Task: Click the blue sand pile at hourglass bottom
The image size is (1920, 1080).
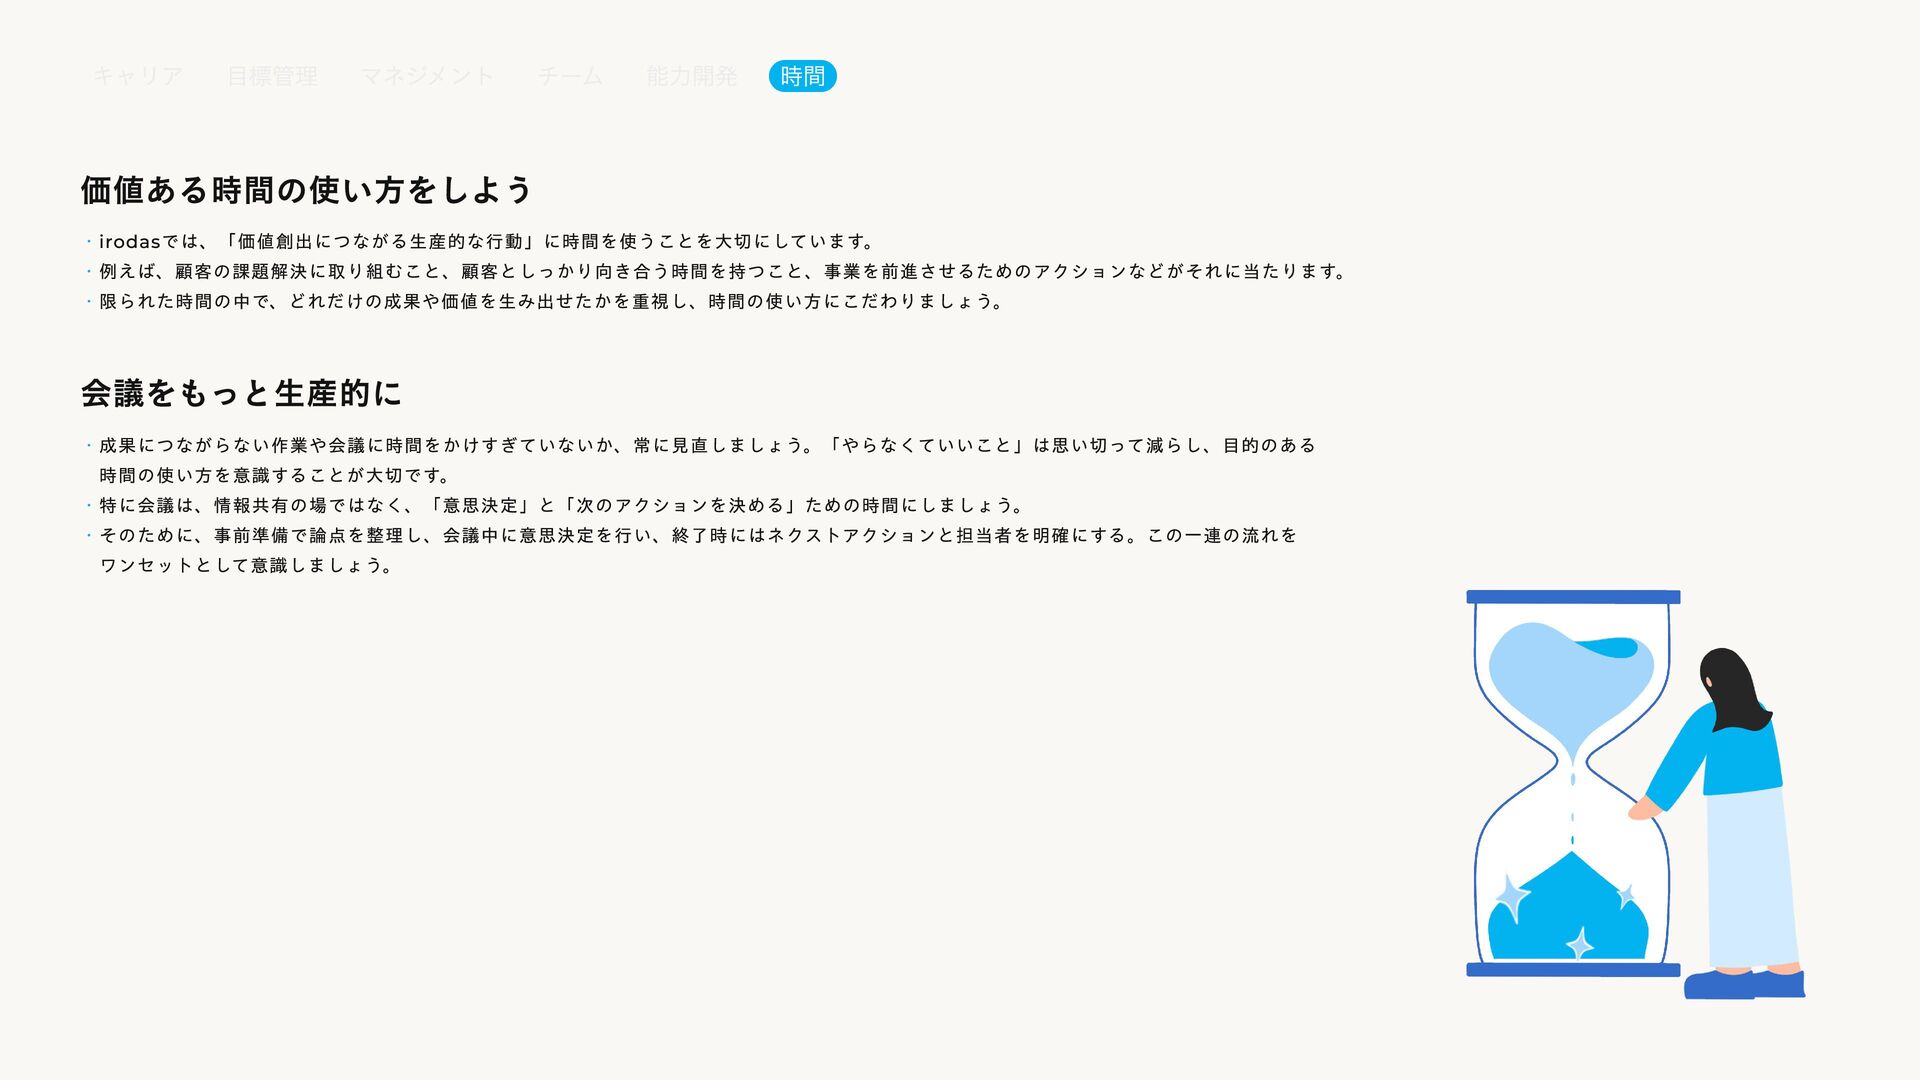Action: 1570,910
